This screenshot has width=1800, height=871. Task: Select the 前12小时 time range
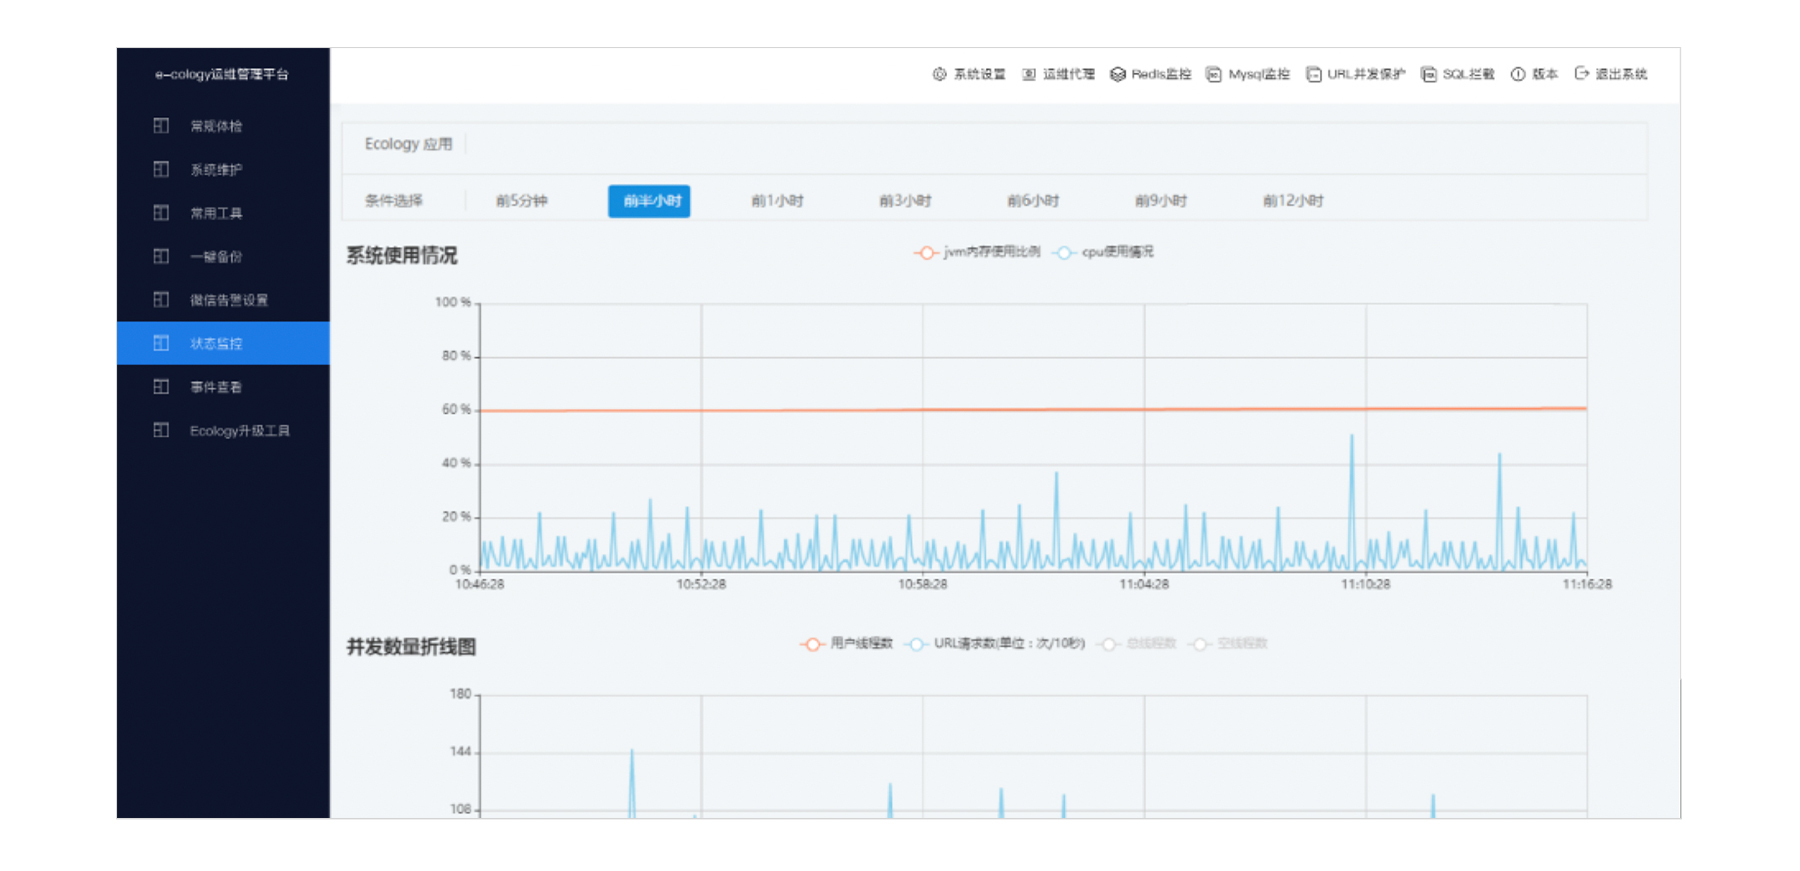(x=1293, y=201)
